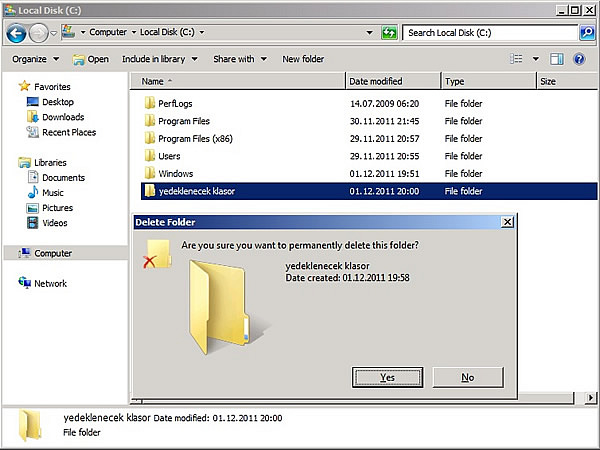Focus the Search Local Disk (C:) field
Viewport: 600px width, 450px height.
(x=489, y=33)
